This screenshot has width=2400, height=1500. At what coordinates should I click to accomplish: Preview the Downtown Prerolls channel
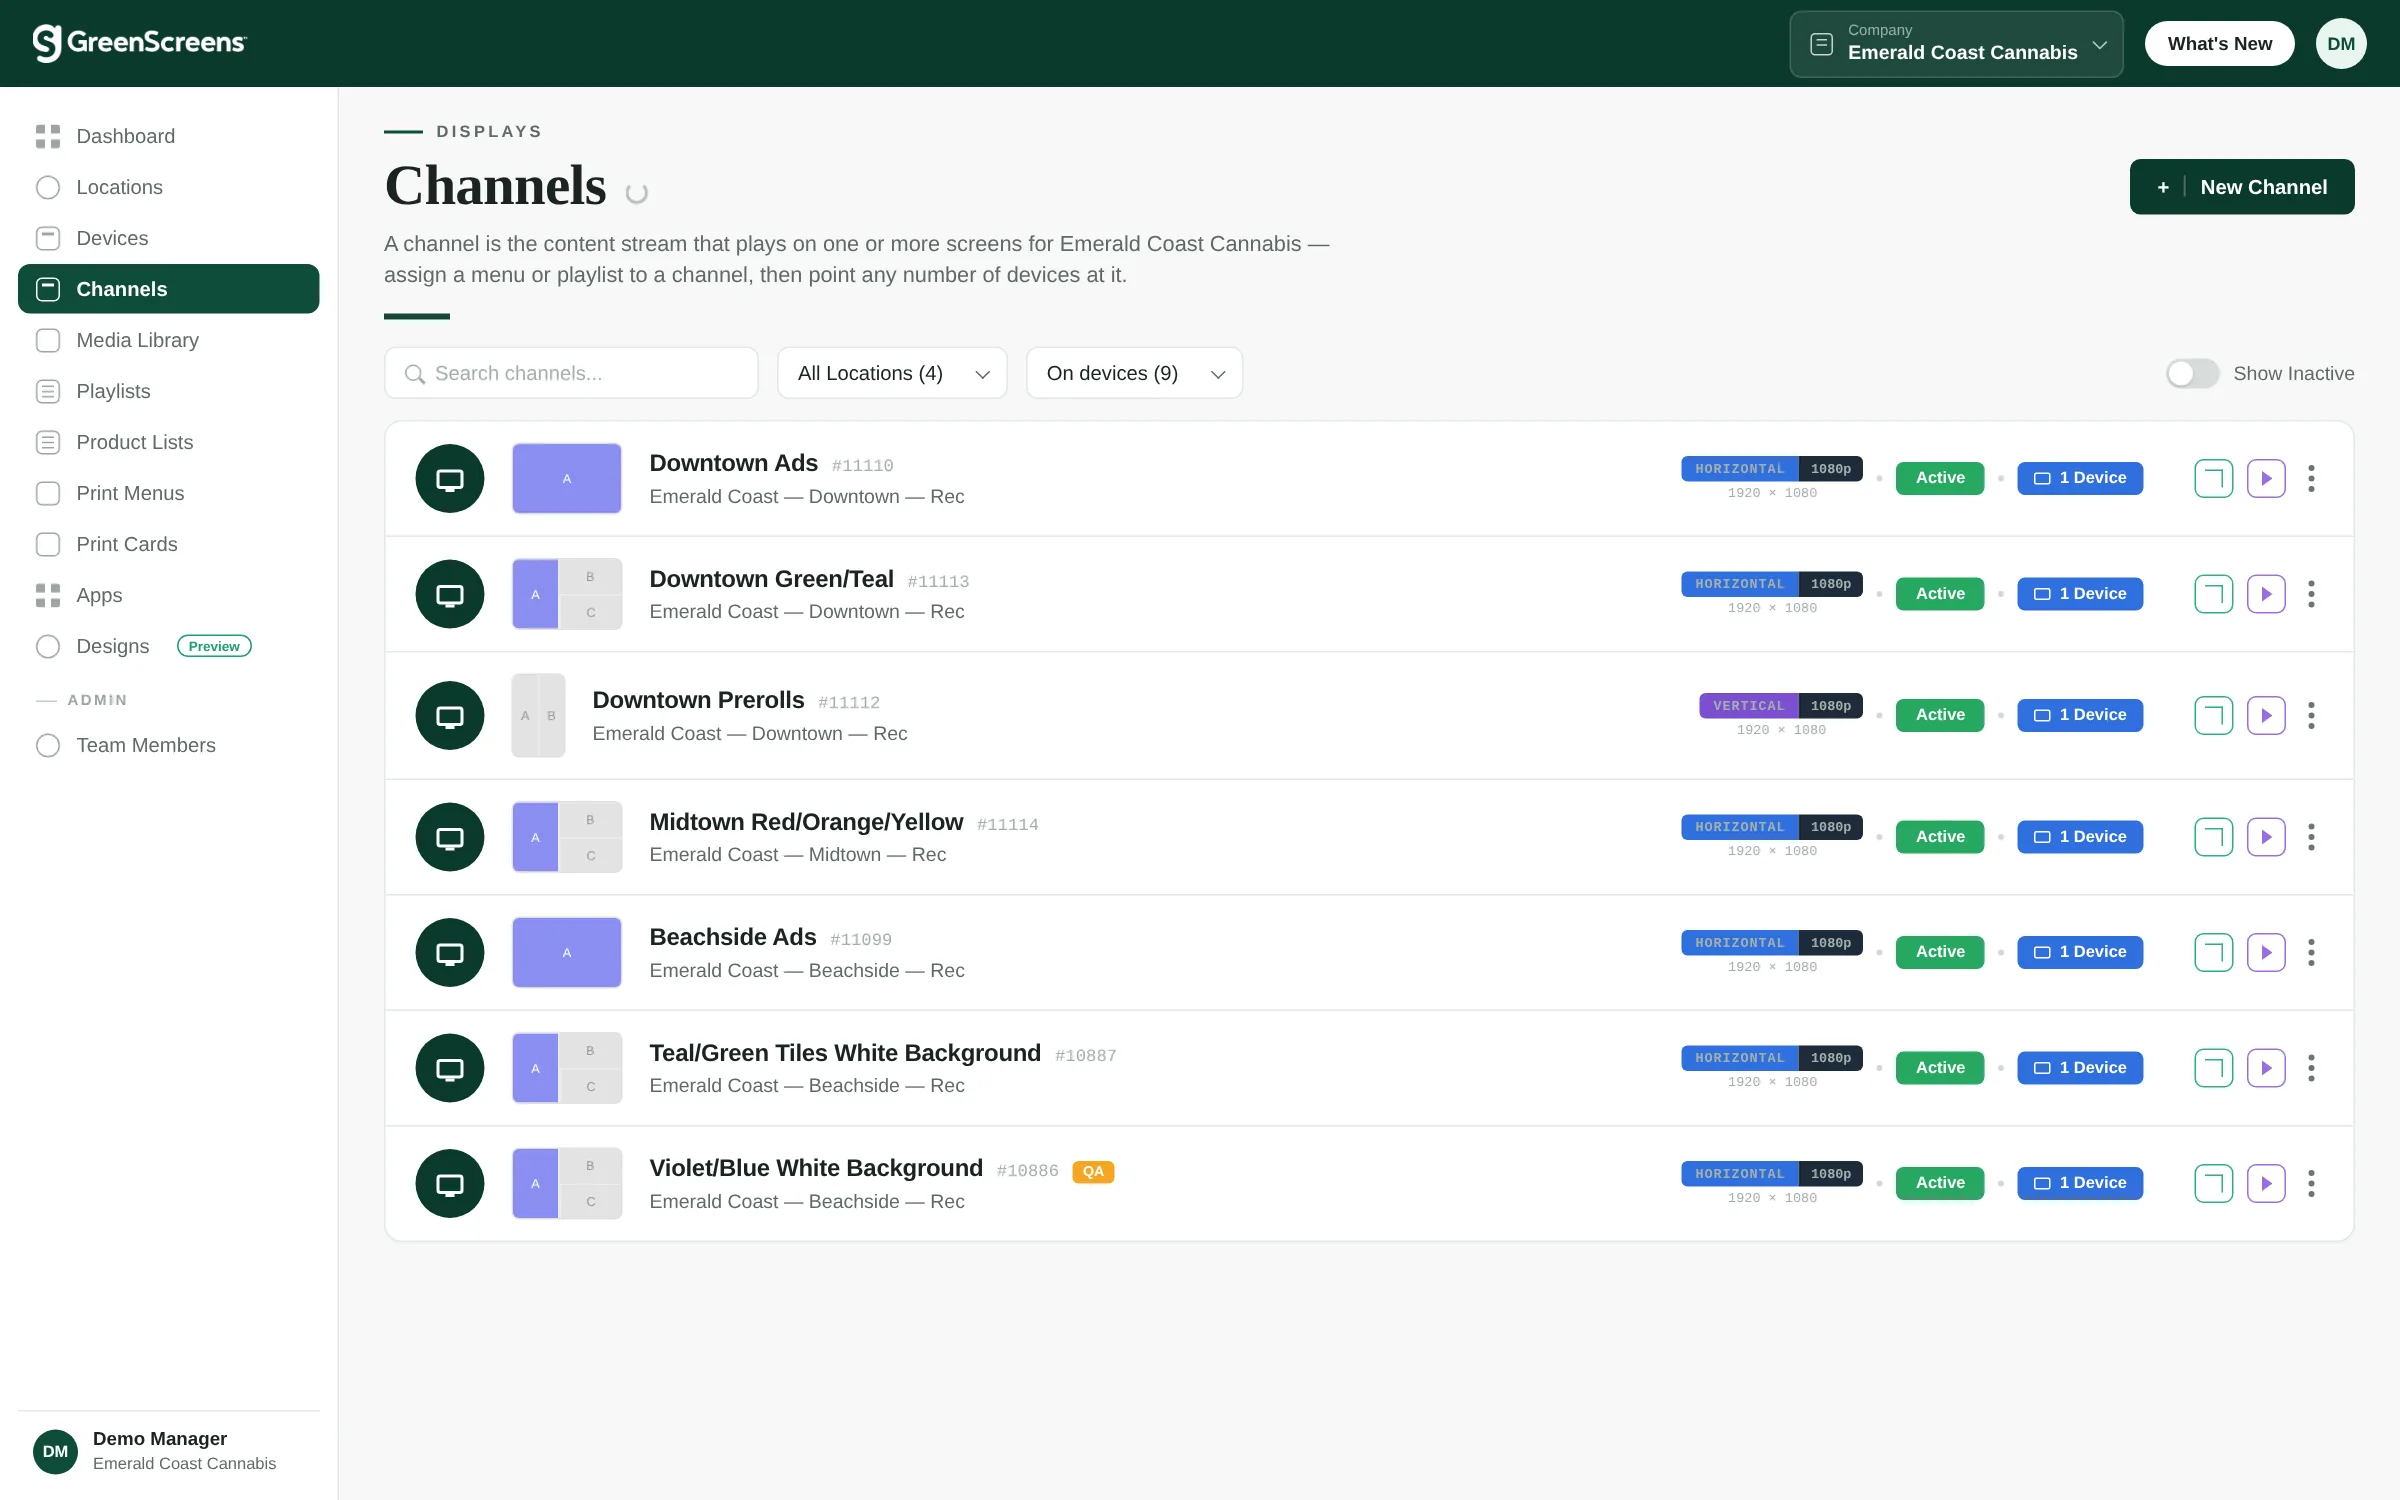[2266, 715]
